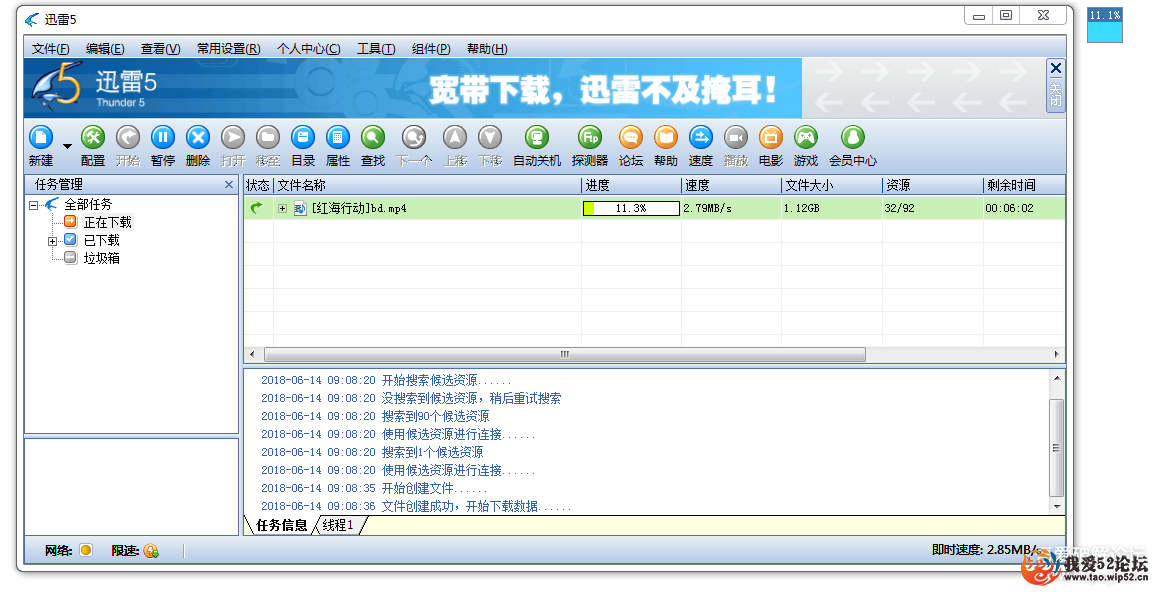This screenshot has height=592, width=1155.
Task: Click the 11.3% progress bar
Action: 631,208
